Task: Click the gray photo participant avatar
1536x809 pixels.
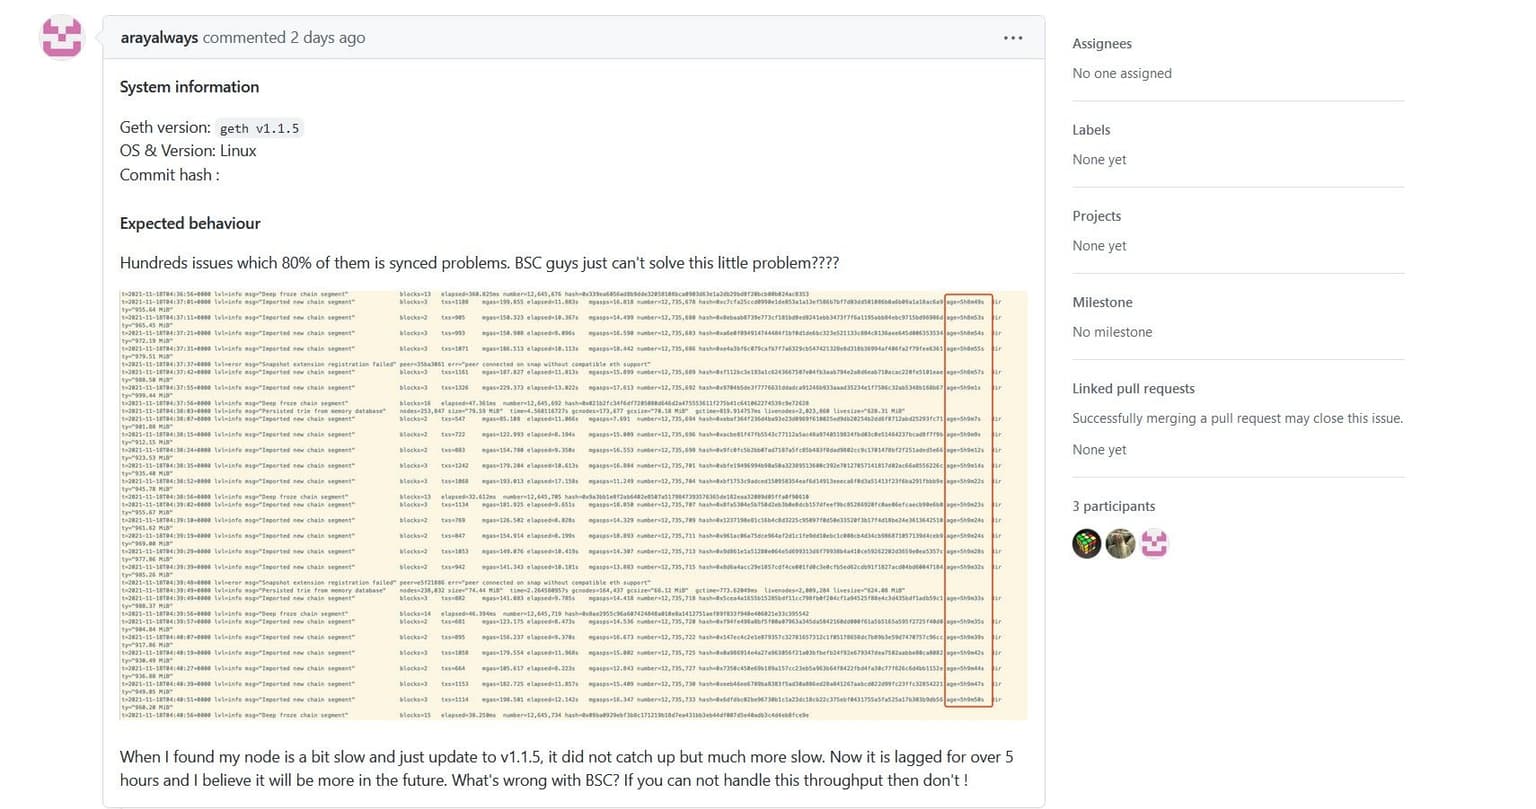Action: coord(1120,543)
